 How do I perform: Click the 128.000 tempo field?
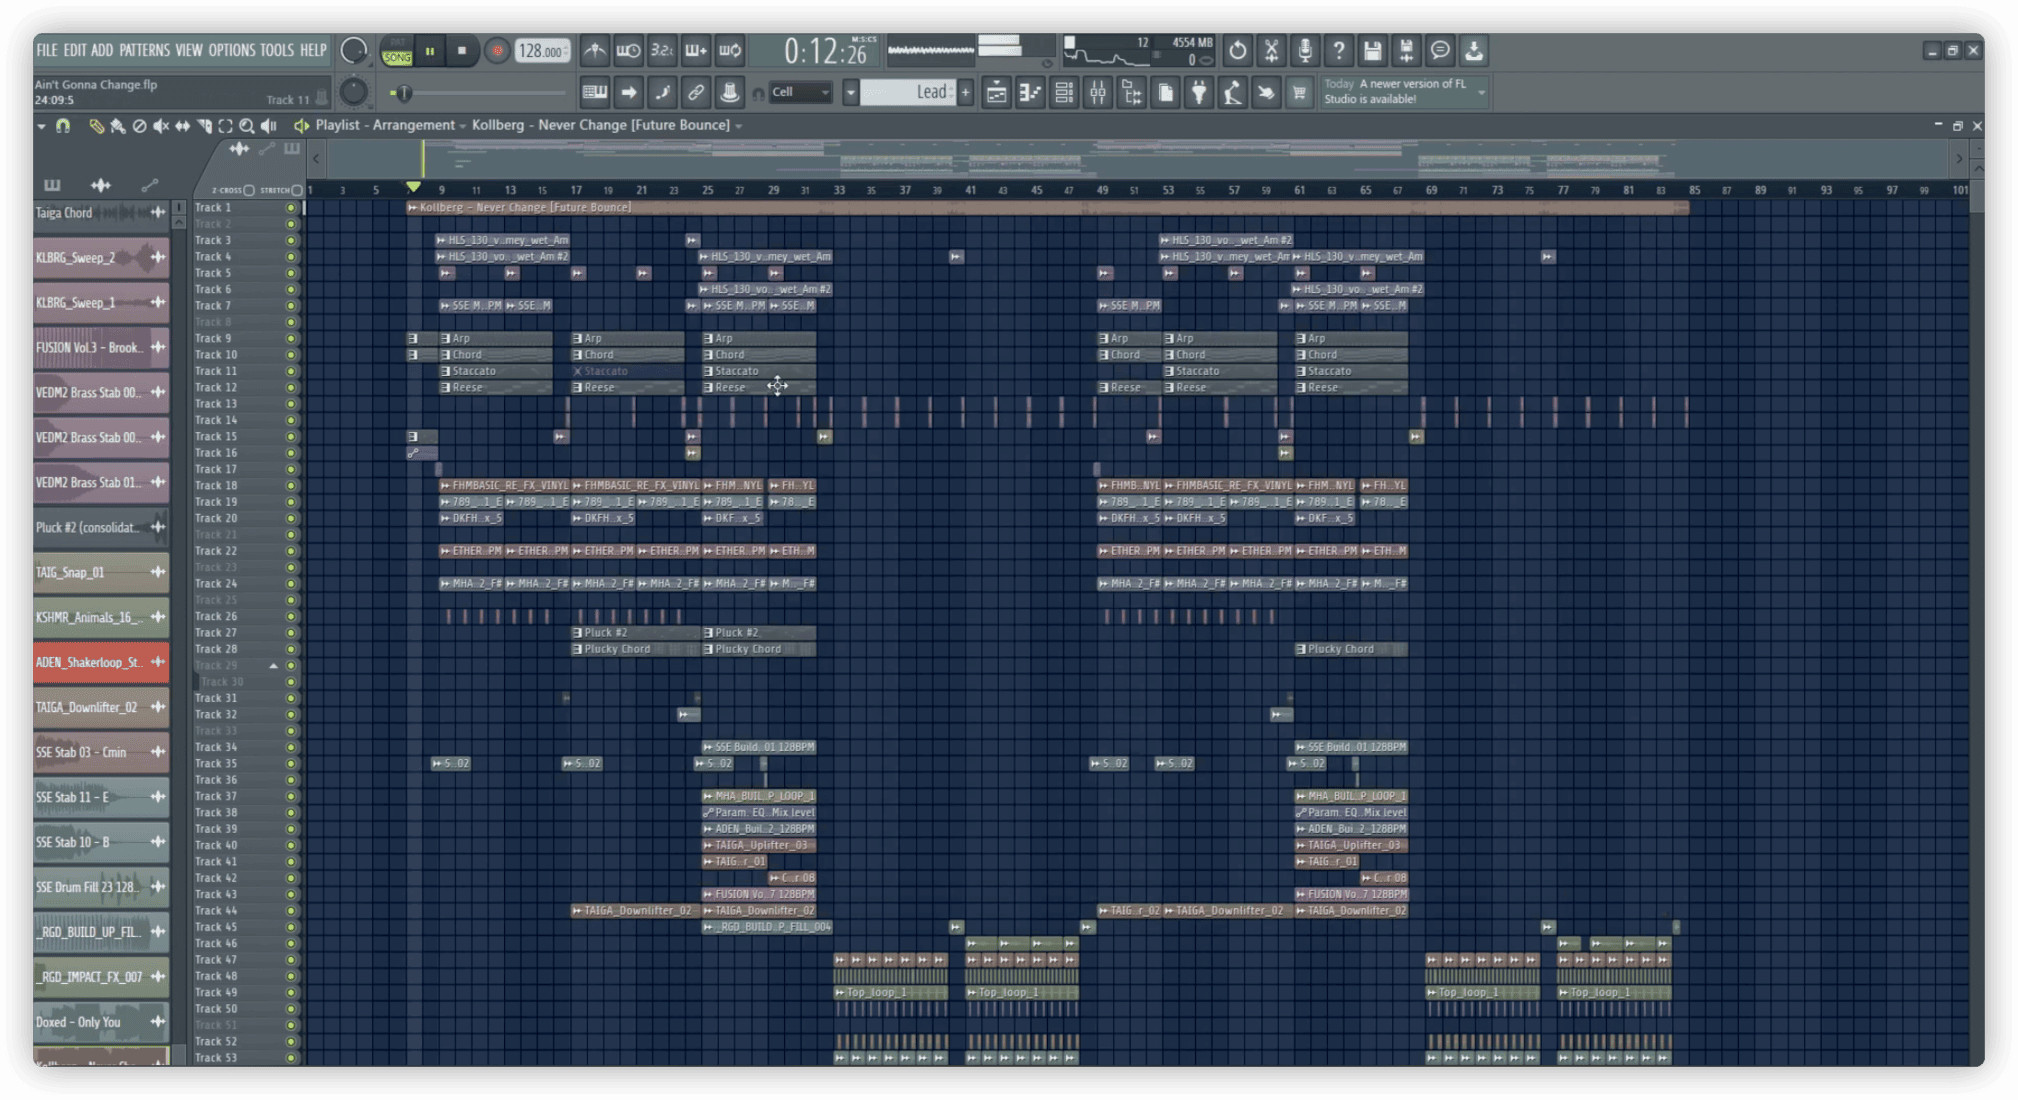click(x=542, y=51)
